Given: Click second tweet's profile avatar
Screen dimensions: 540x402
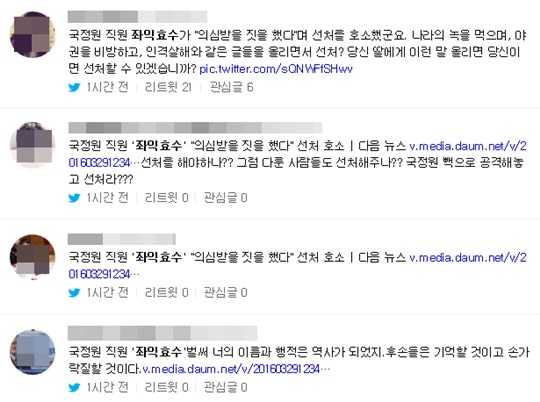Looking at the screenshot, I should (x=32, y=145).
